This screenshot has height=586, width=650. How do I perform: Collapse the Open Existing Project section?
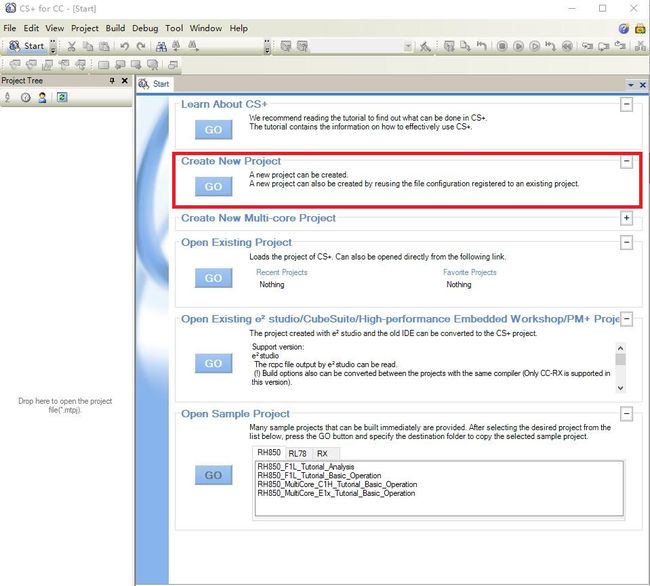click(x=626, y=242)
